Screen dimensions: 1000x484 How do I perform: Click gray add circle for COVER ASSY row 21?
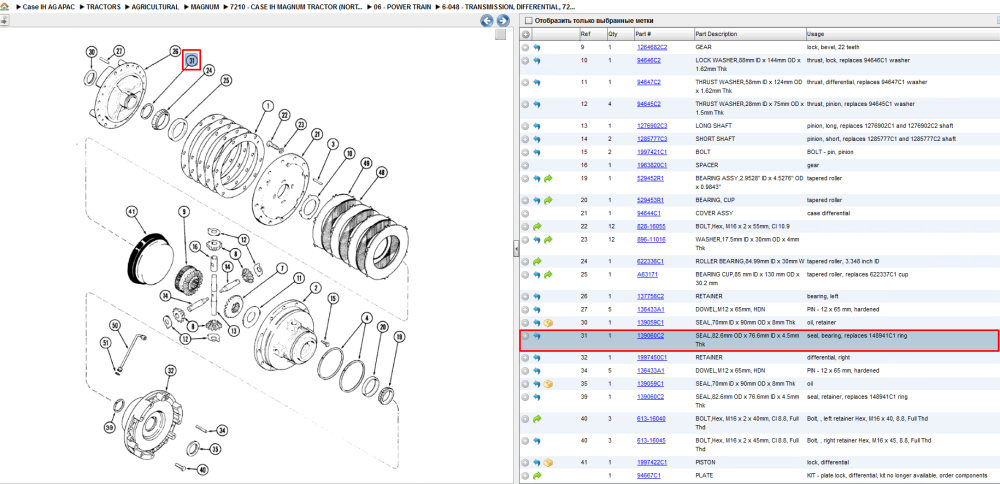(526, 213)
